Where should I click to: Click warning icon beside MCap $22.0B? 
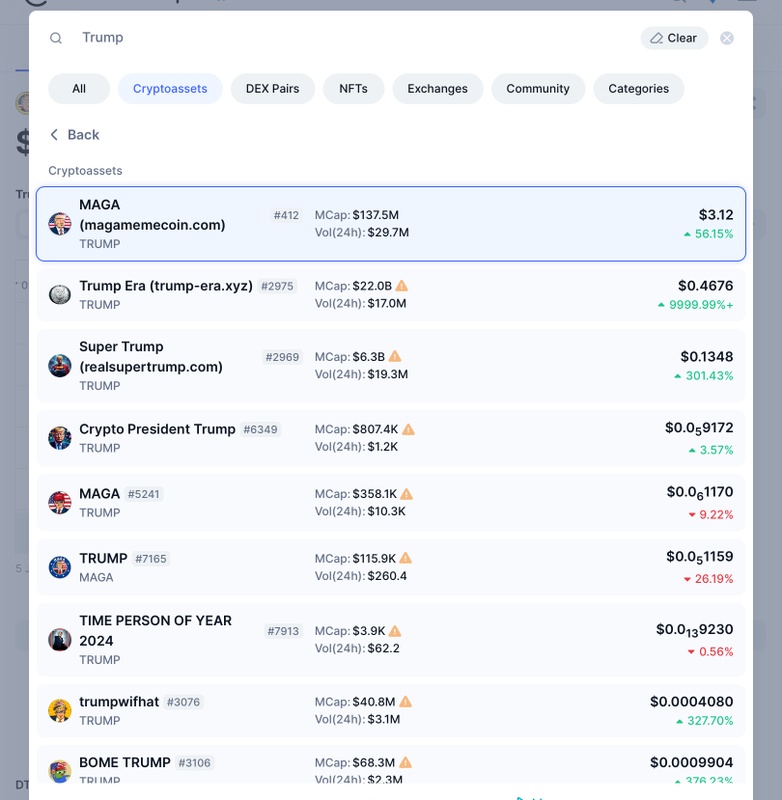(402, 286)
